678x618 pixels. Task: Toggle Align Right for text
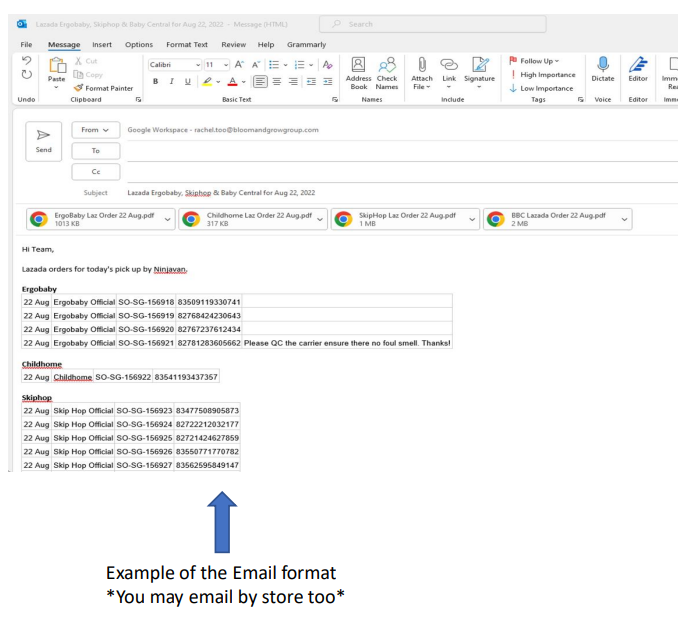click(293, 81)
